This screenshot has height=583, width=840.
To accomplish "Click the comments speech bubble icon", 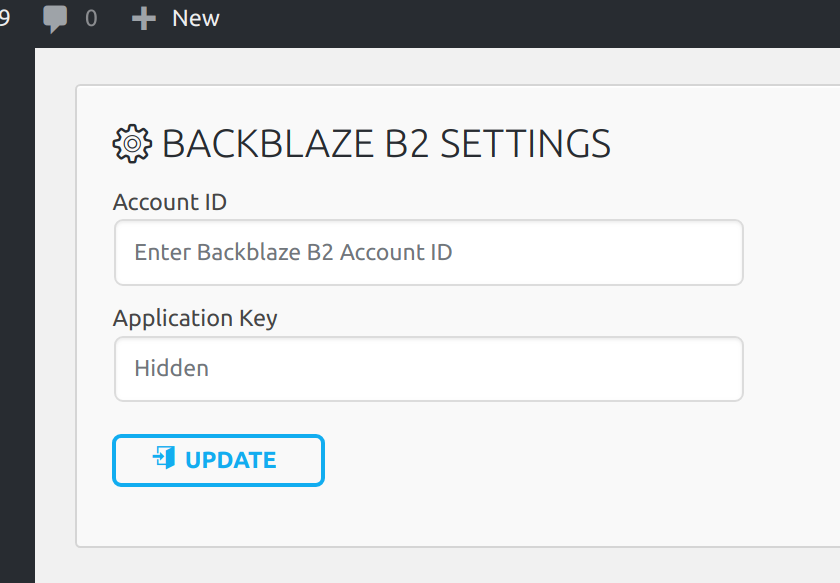I will (56, 19).
